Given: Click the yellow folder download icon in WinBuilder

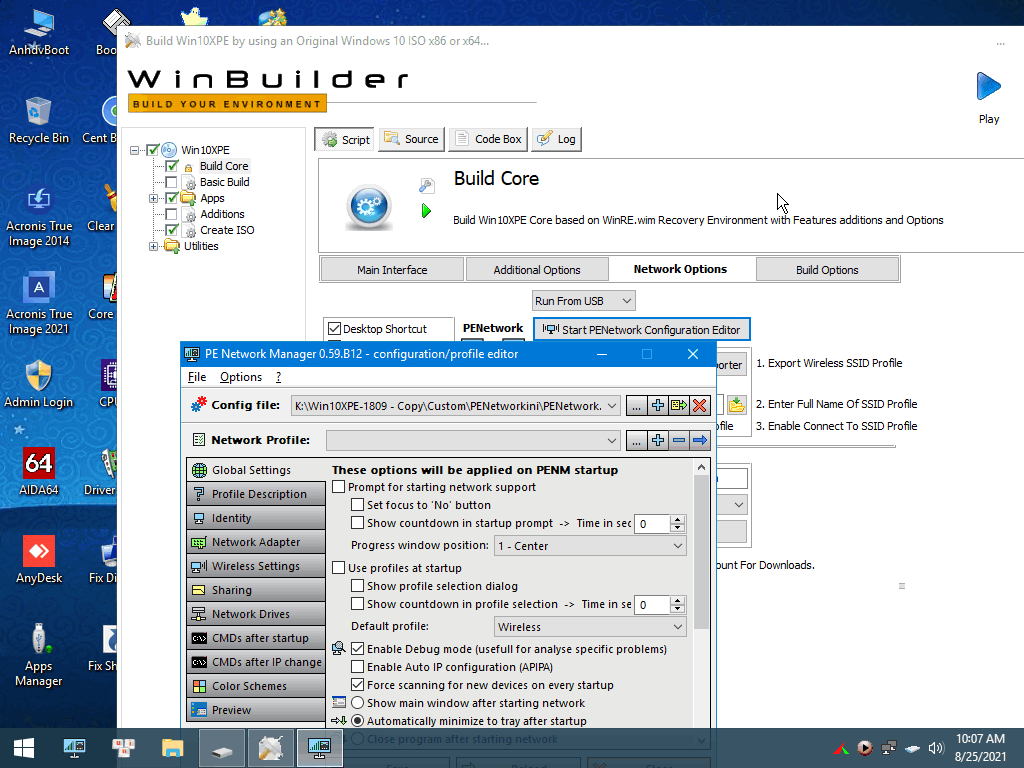Looking at the screenshot, I should click(737, 405).
